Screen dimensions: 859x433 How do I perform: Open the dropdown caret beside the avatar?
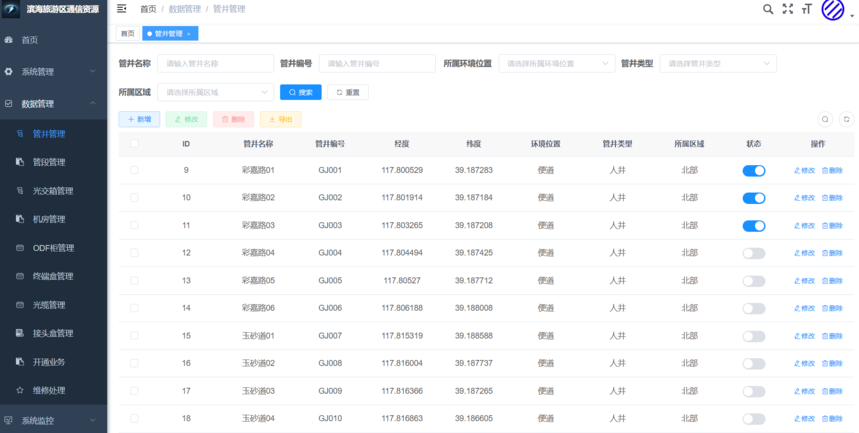[x=852, y=16]
